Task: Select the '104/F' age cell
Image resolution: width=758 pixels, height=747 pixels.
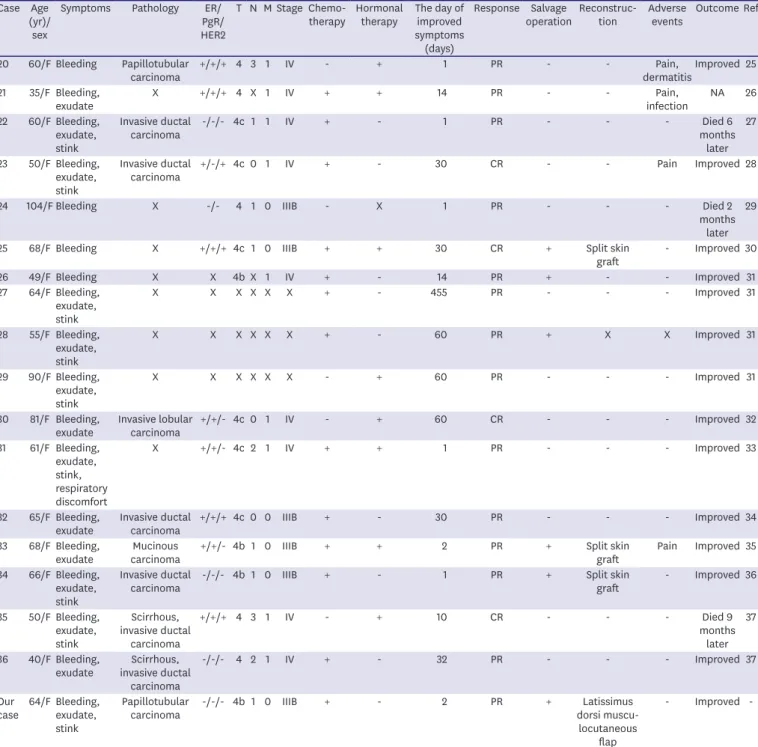Action: (x=40, y=206)
